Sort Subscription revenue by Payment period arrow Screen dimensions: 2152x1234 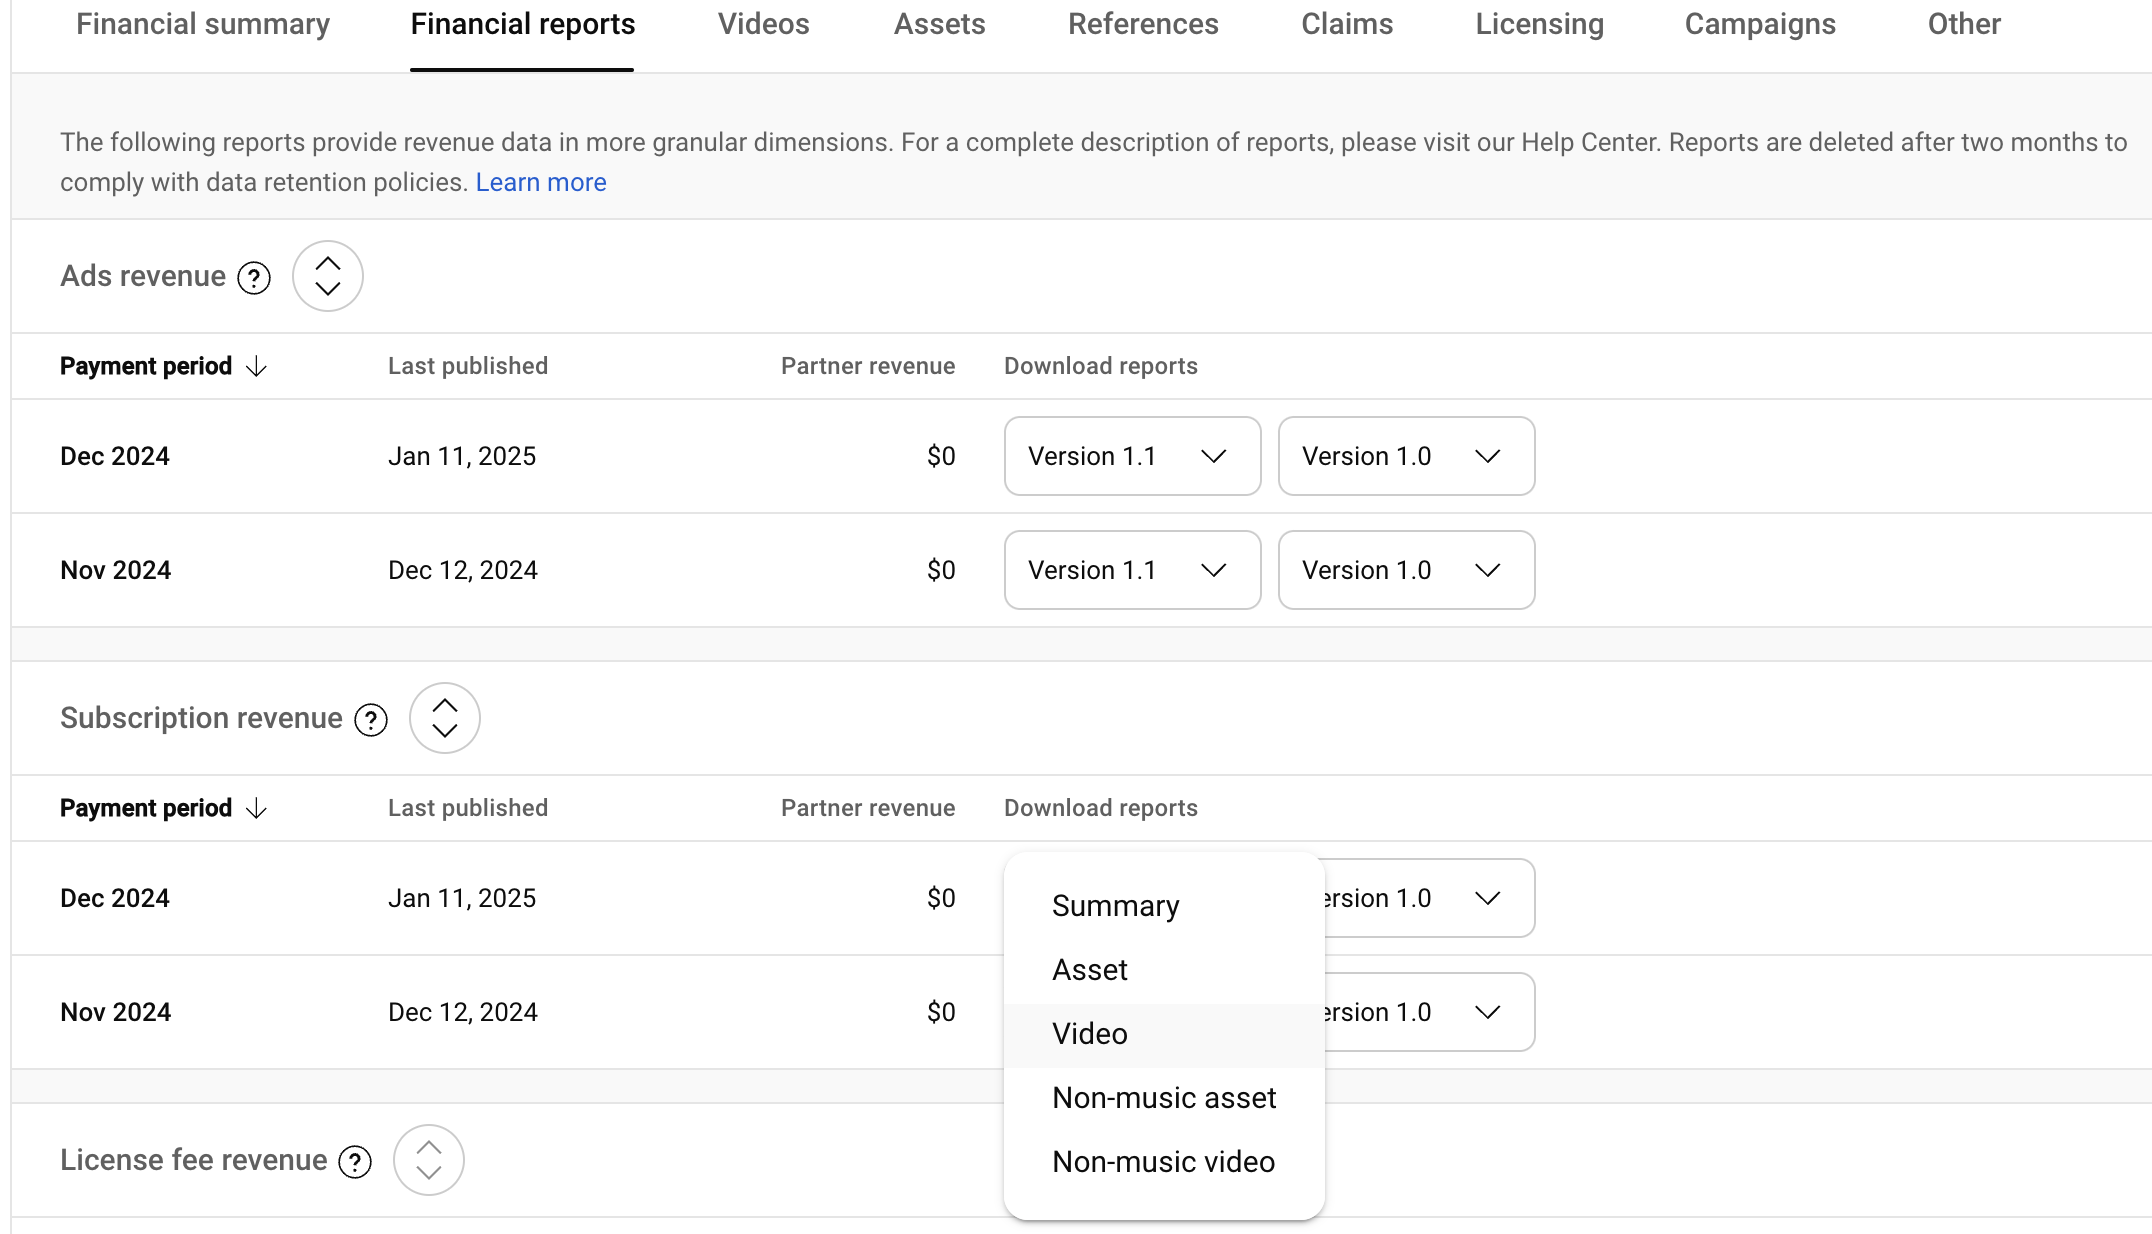tap(257, 809)
